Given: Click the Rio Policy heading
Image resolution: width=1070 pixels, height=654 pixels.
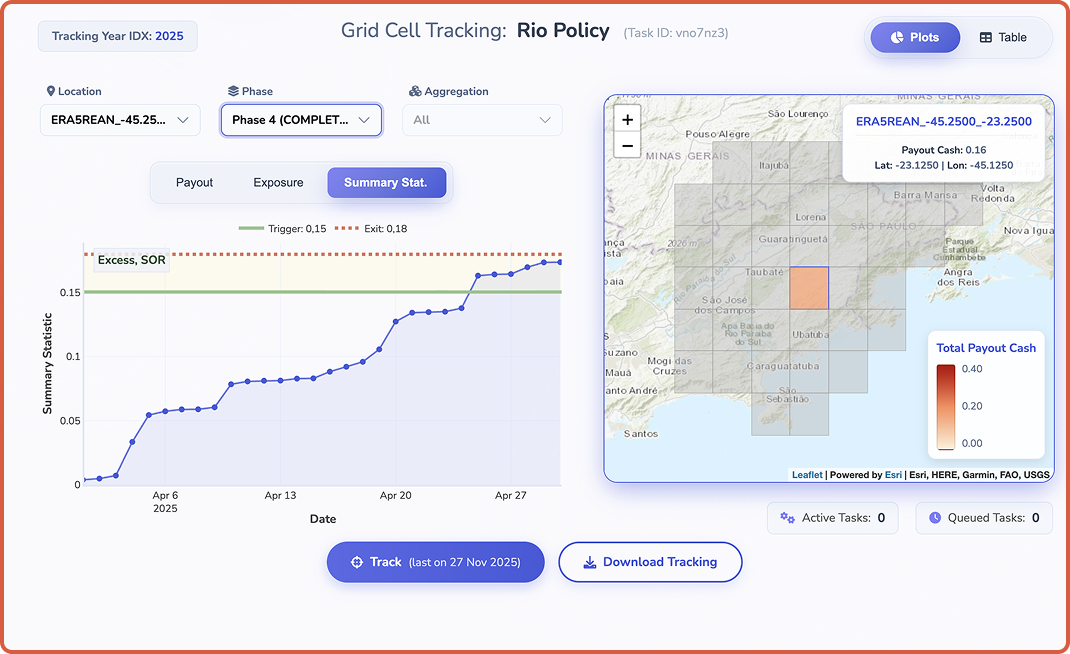Looking at the screenshot, I should pyautogui.click(x=563, y=31).
